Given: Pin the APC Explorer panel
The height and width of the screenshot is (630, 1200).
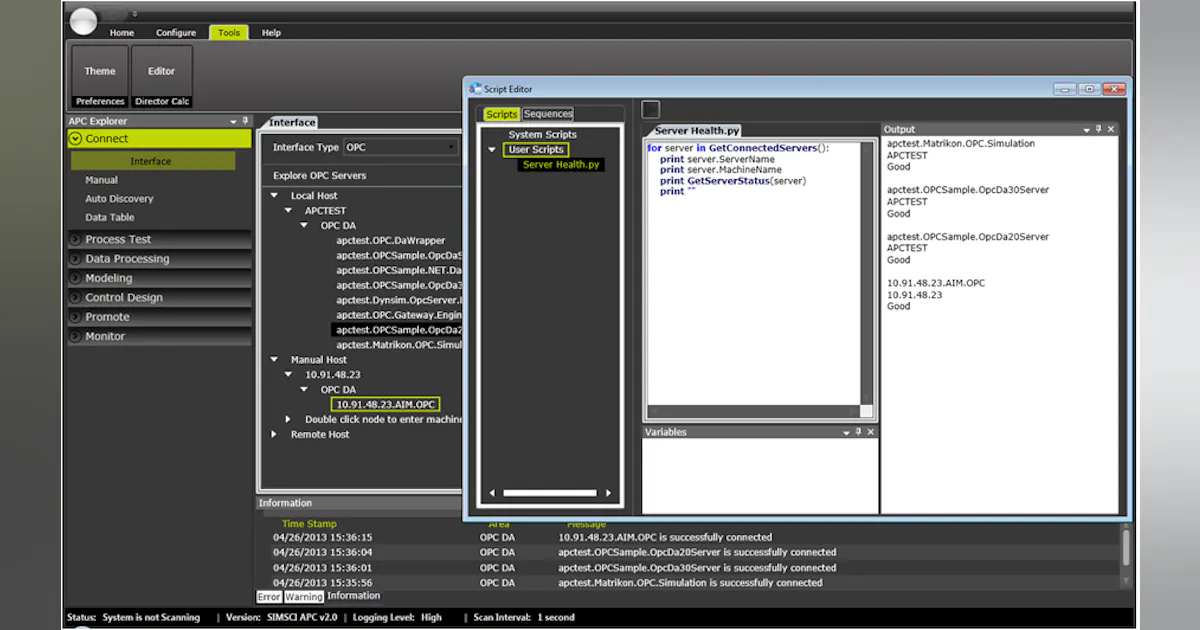Looking at the screenshot, I should click(245, 121).
